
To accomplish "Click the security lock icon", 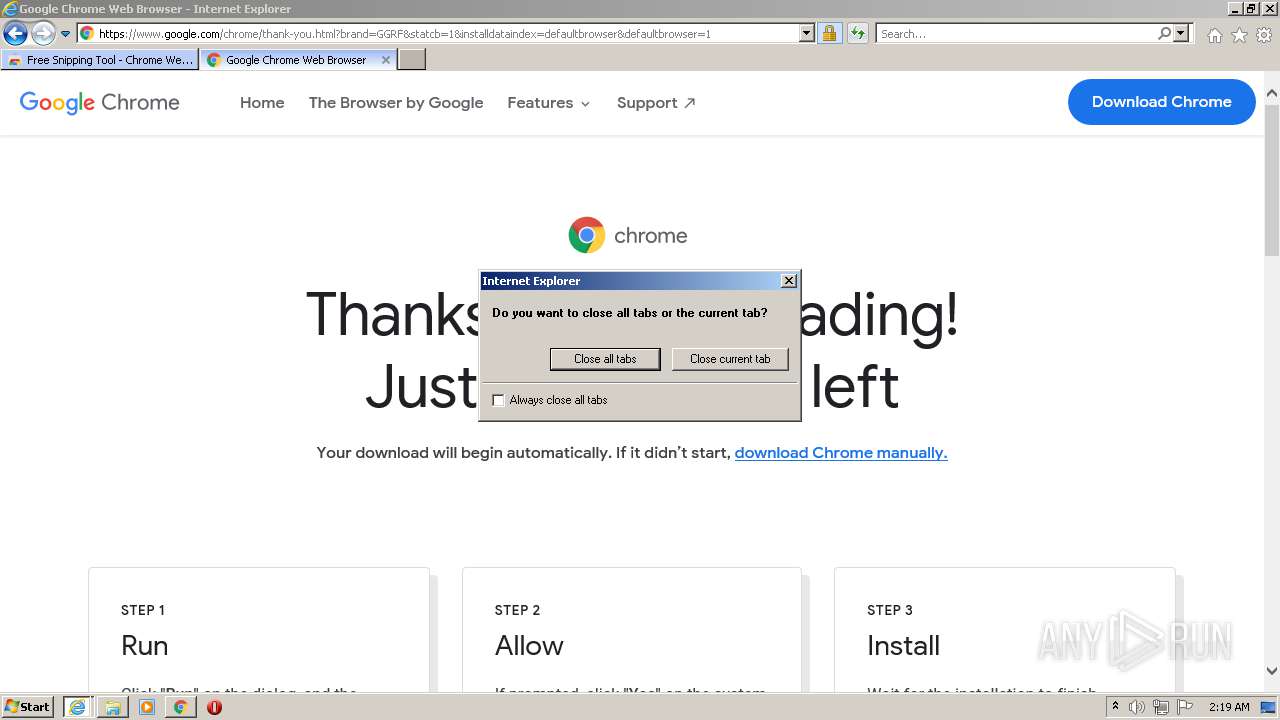I will pyautogui.click(x=829, y=34).
